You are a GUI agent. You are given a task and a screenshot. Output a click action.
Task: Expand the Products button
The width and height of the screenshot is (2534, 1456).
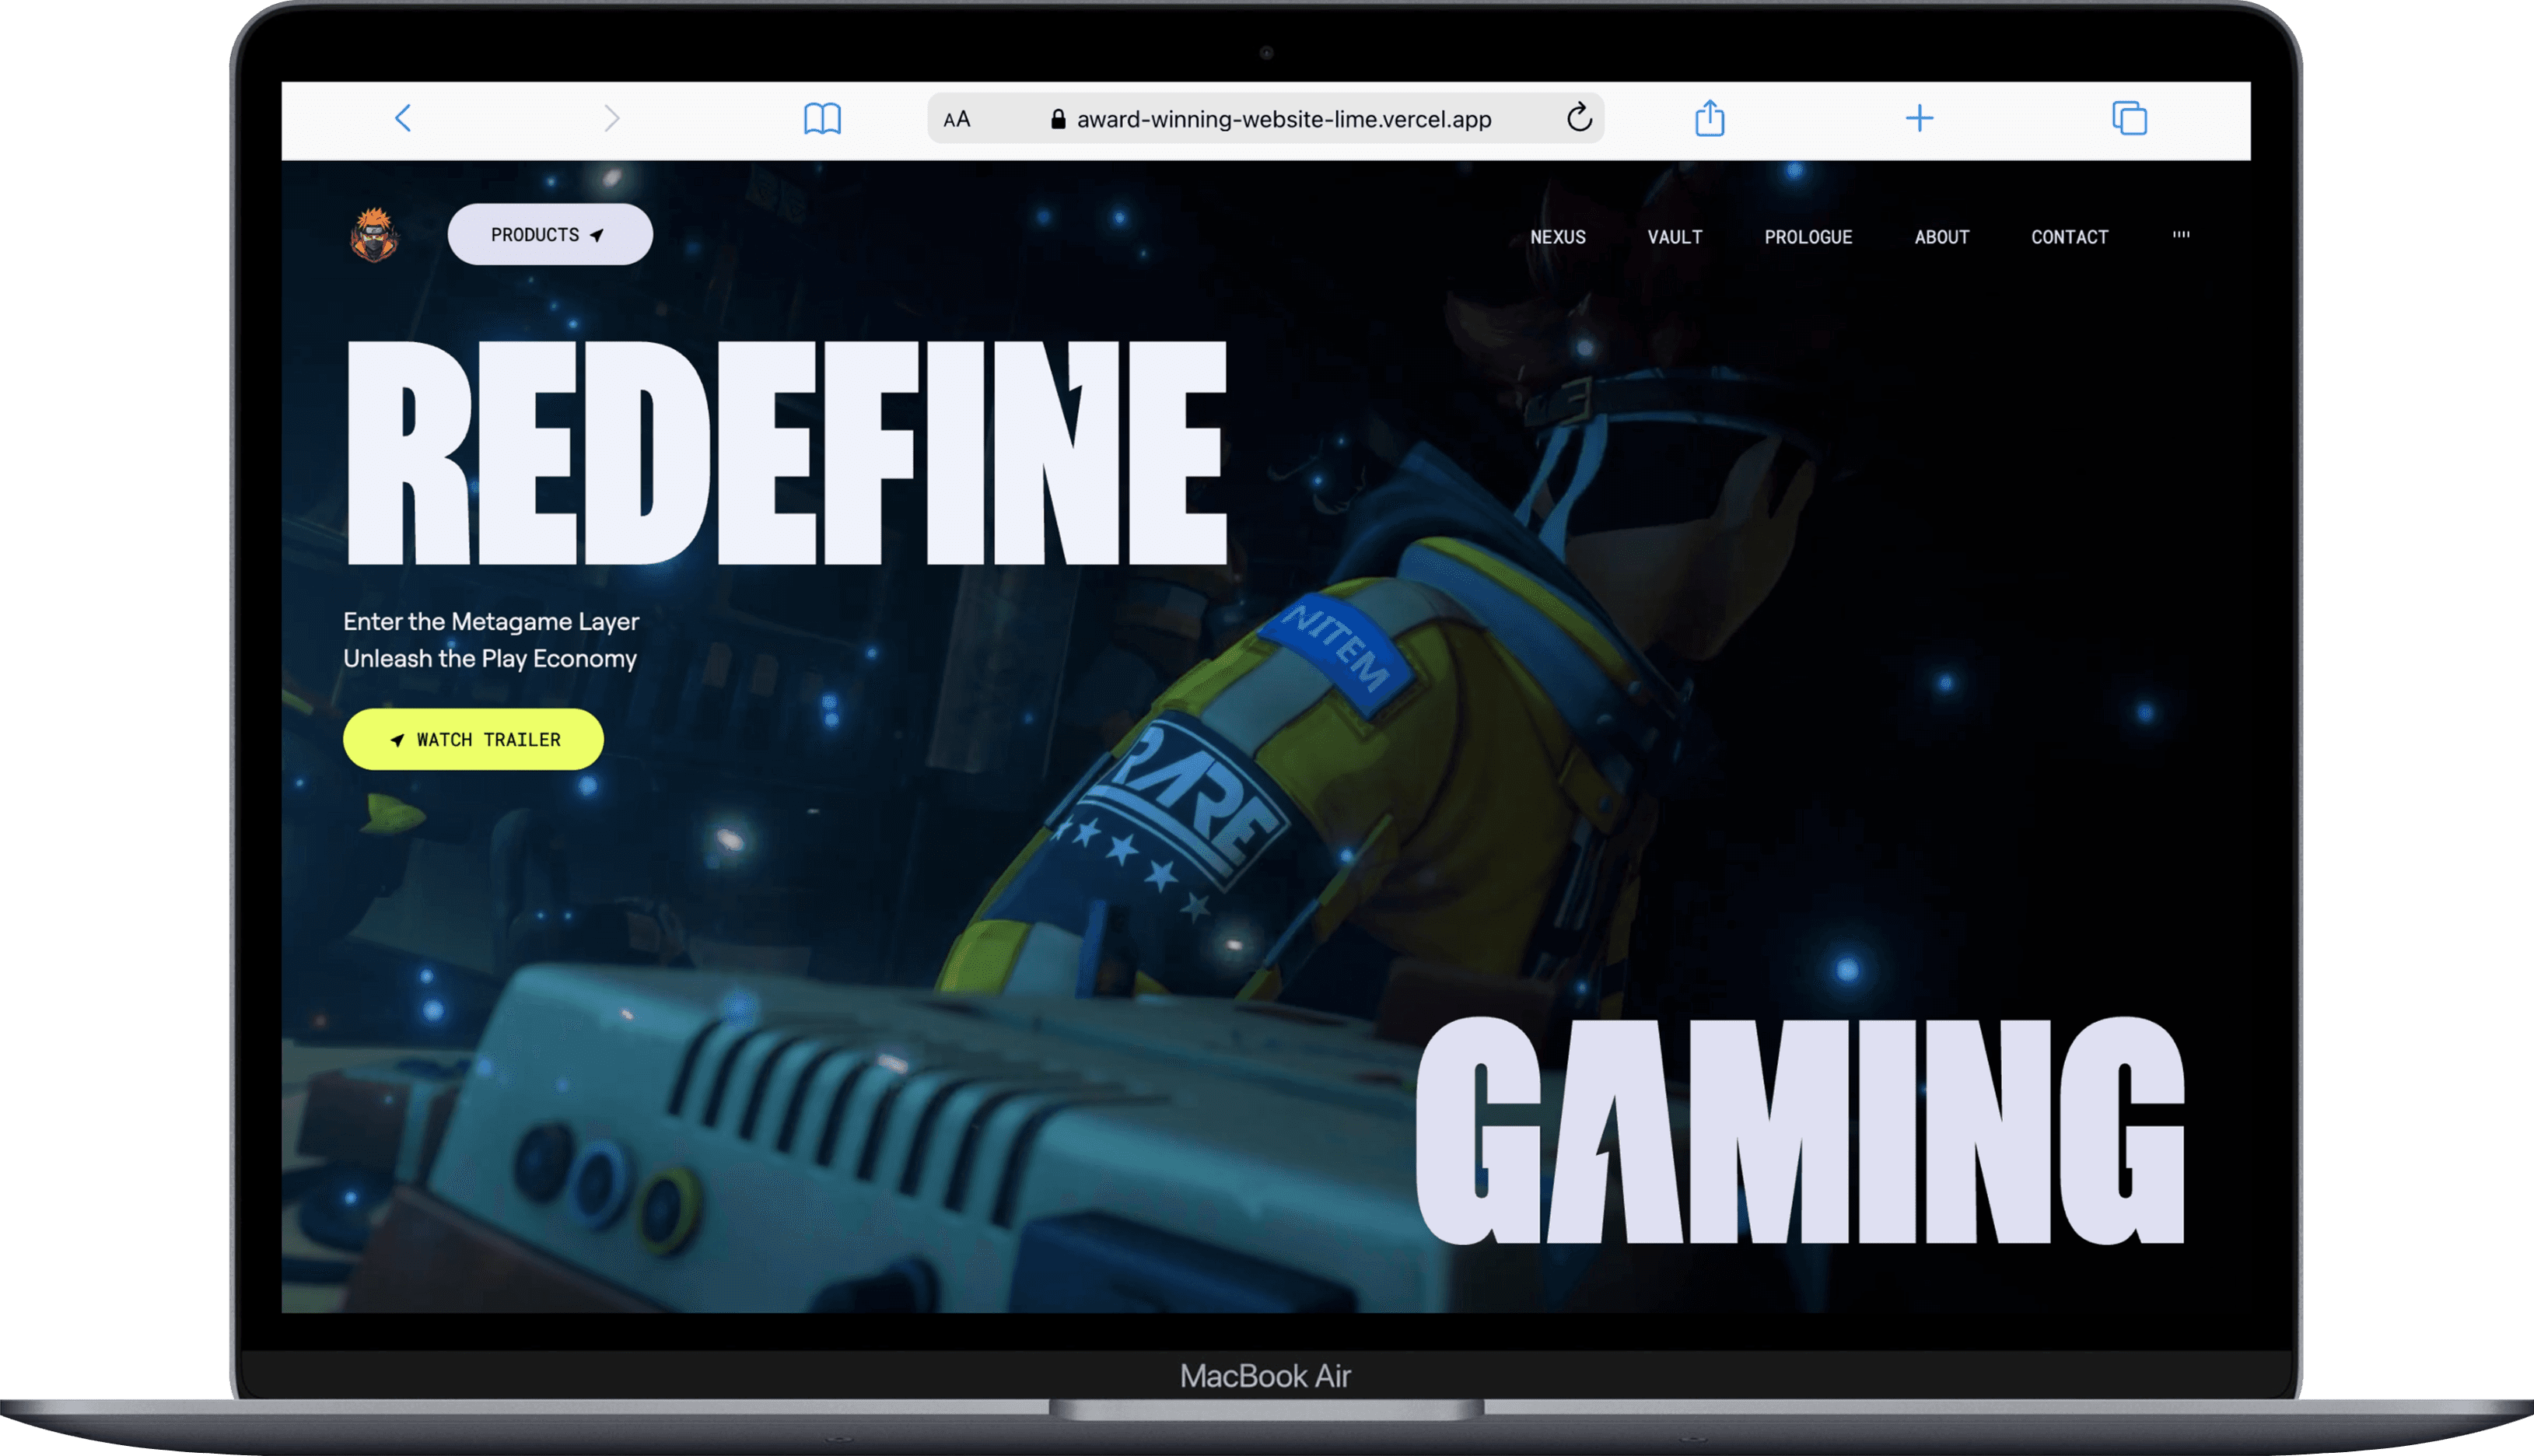[x=549, y=235]
